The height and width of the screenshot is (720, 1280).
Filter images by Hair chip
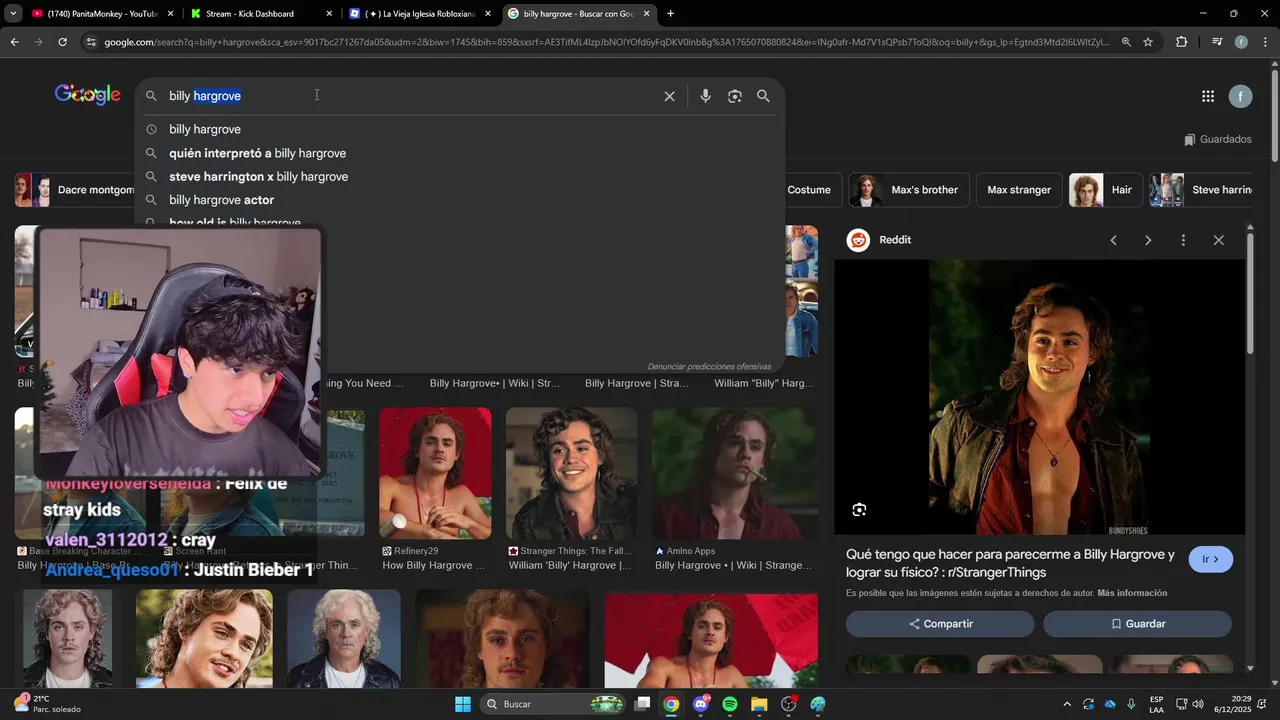1105,190
